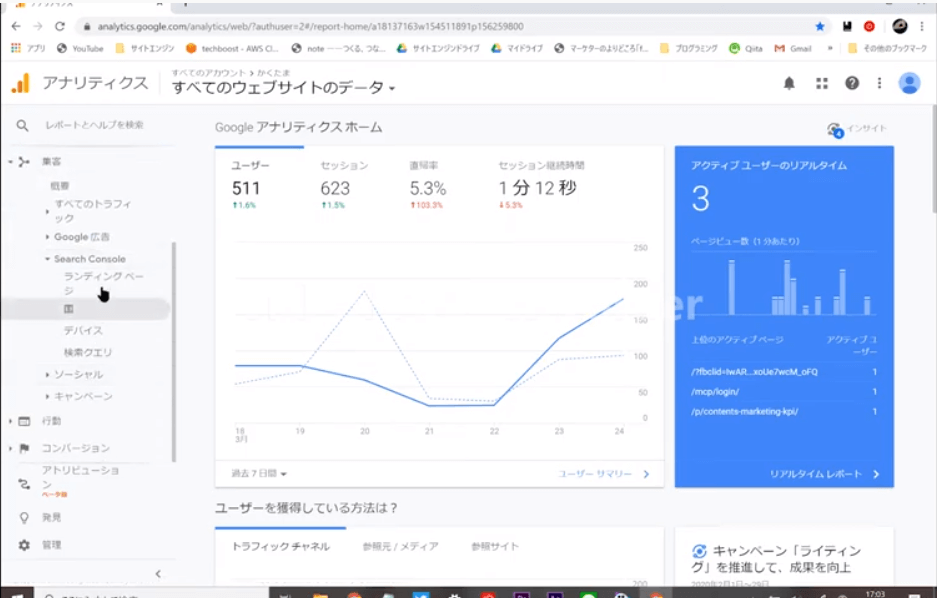Viewport: 937px width, 598px height.
Task: Open the プログラミング bookmark folder
Action: tap(688, 48)
